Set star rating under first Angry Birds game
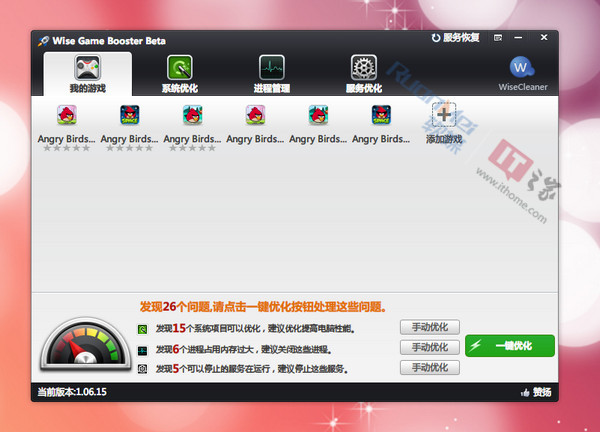This screenshot has height=432, width=600. (x=67, y=148)
